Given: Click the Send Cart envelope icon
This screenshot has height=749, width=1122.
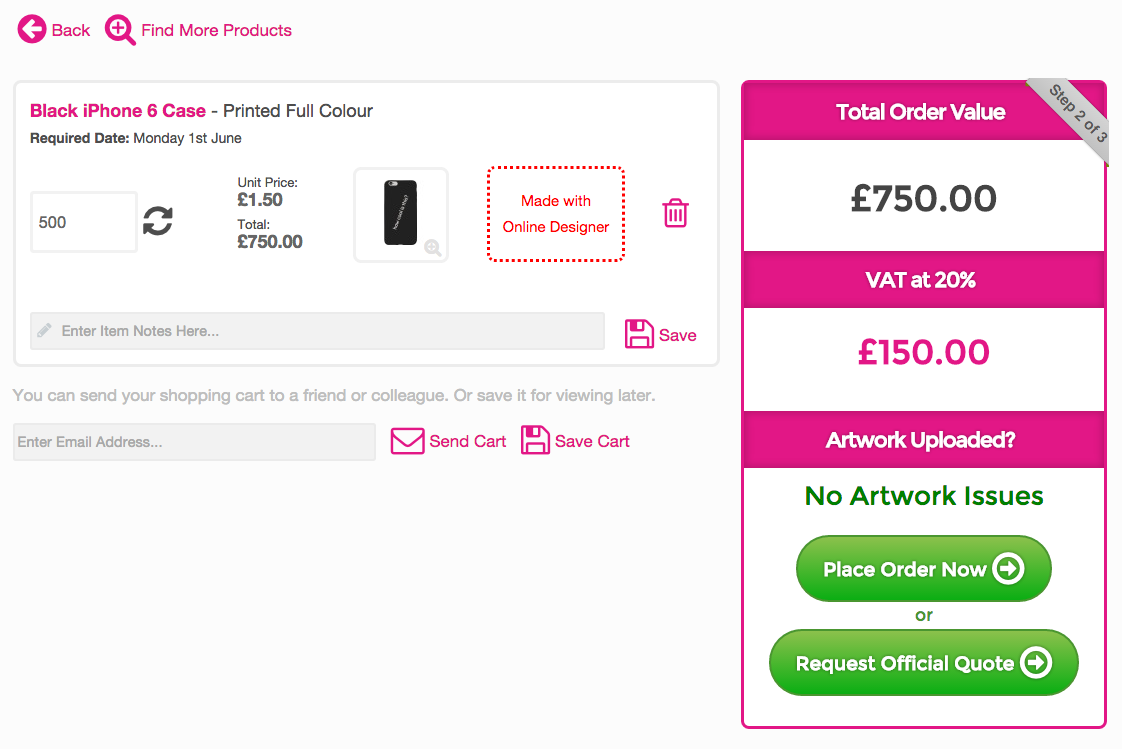Looking at the screenshot, I should pyautogui.click(x=407, y=441).
